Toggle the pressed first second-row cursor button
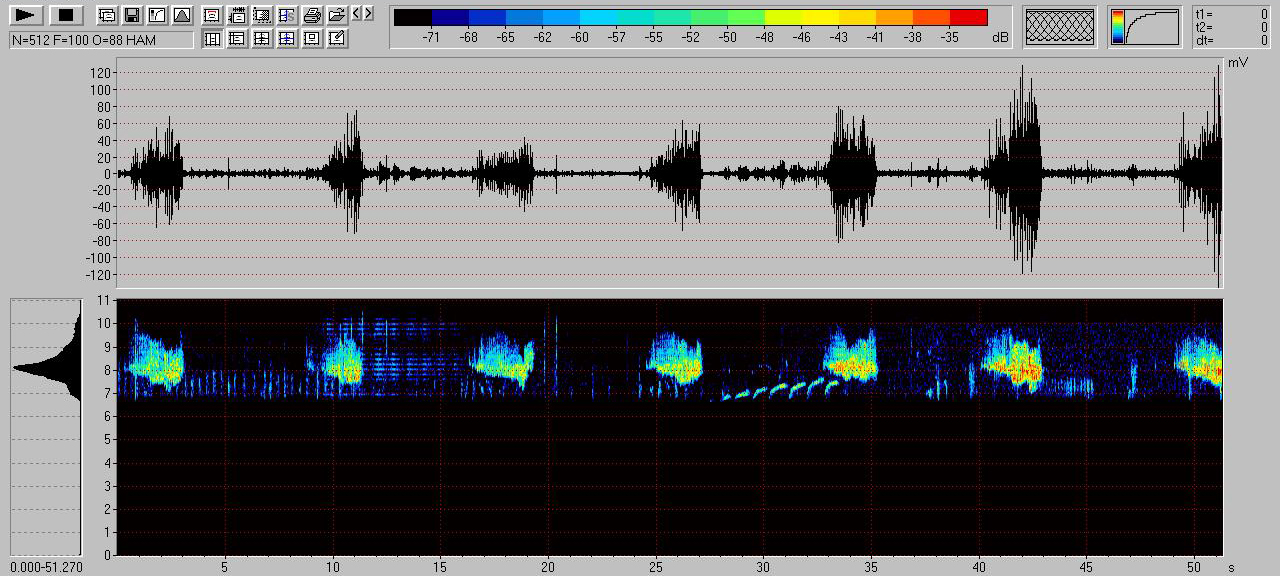The height and width of the screenshot is (576, 1280). 212,39
